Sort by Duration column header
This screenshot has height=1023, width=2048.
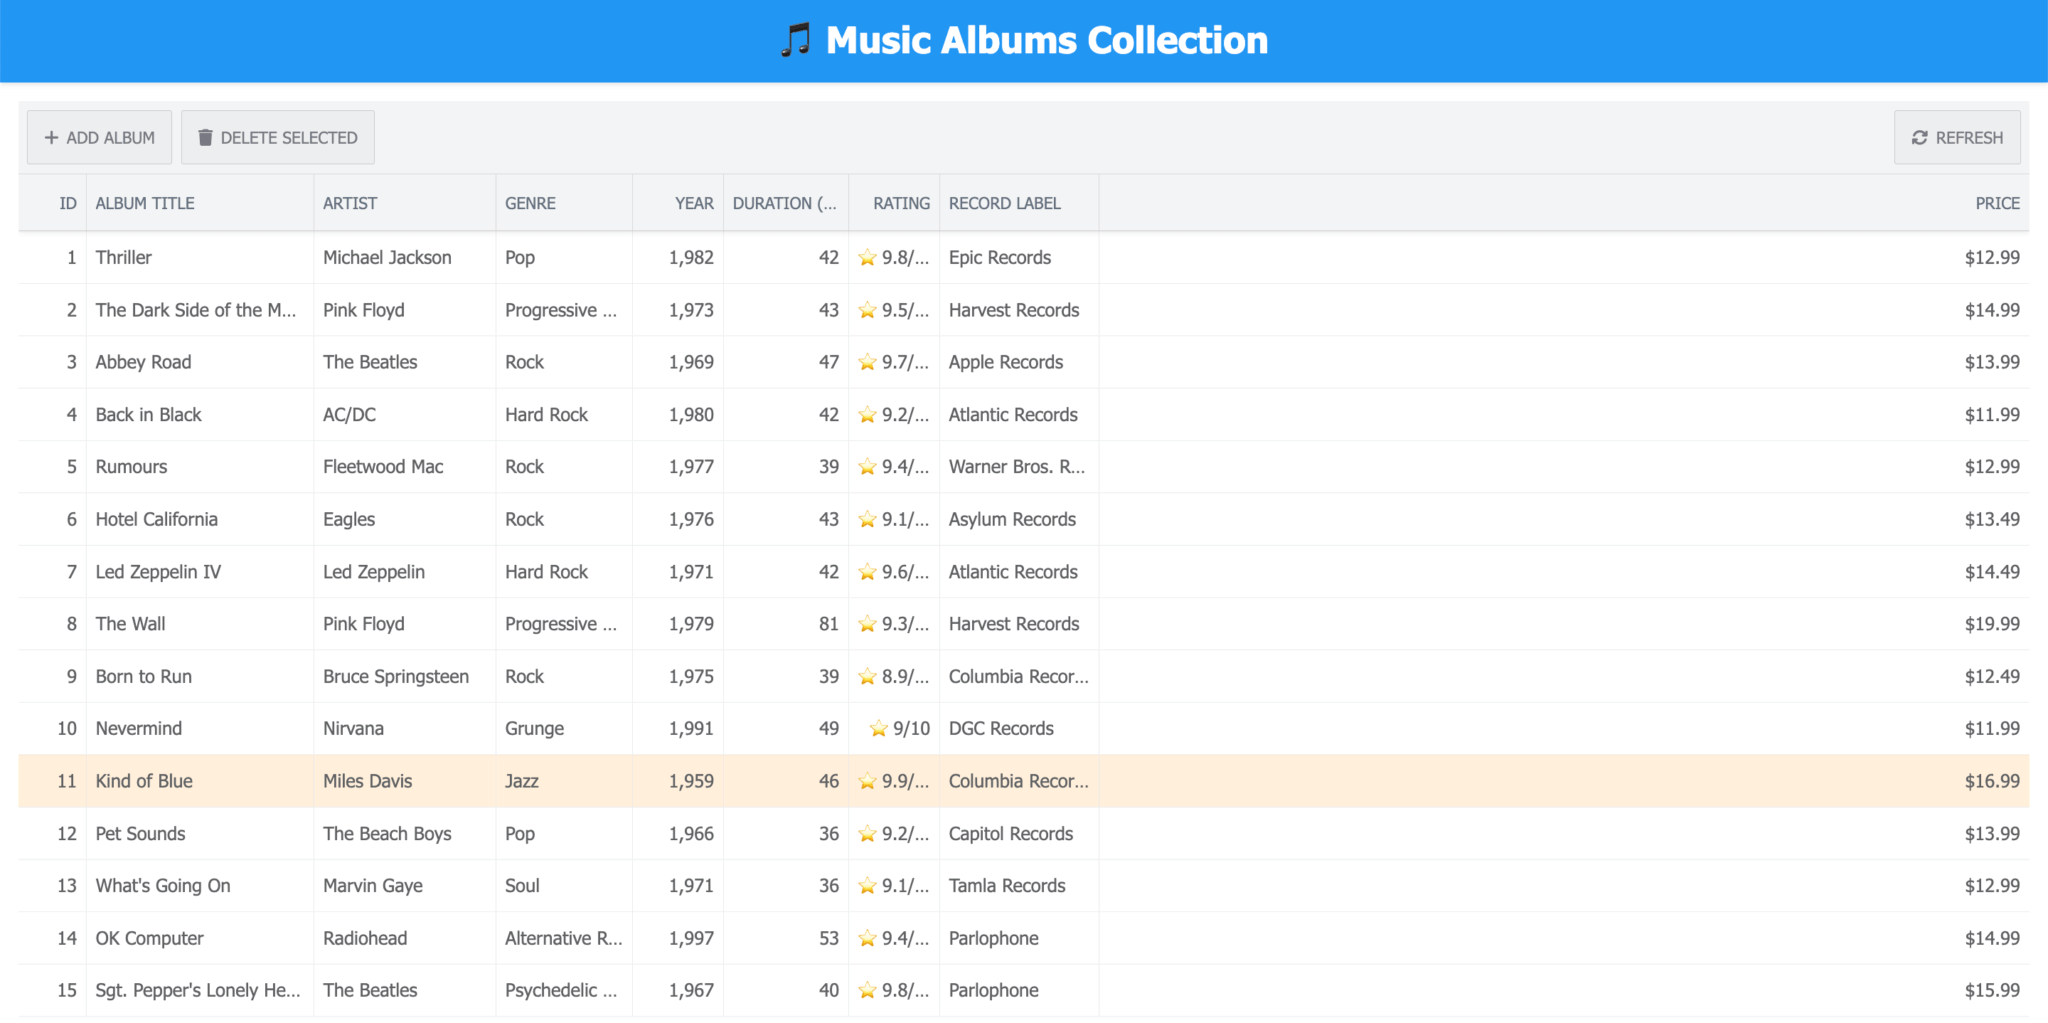786,203
